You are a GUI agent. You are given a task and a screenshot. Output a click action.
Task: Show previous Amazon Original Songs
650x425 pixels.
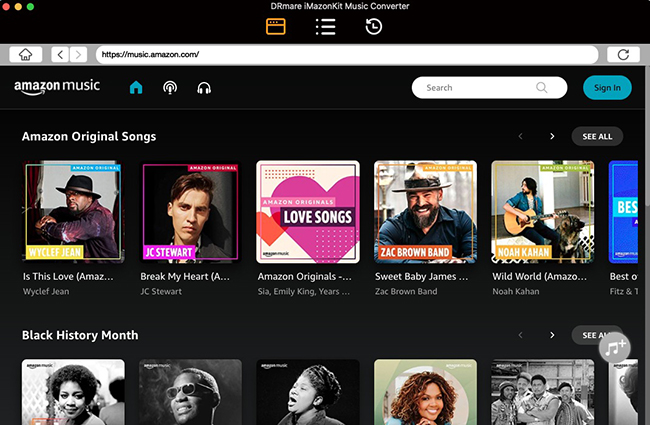[x=519, y=136]
